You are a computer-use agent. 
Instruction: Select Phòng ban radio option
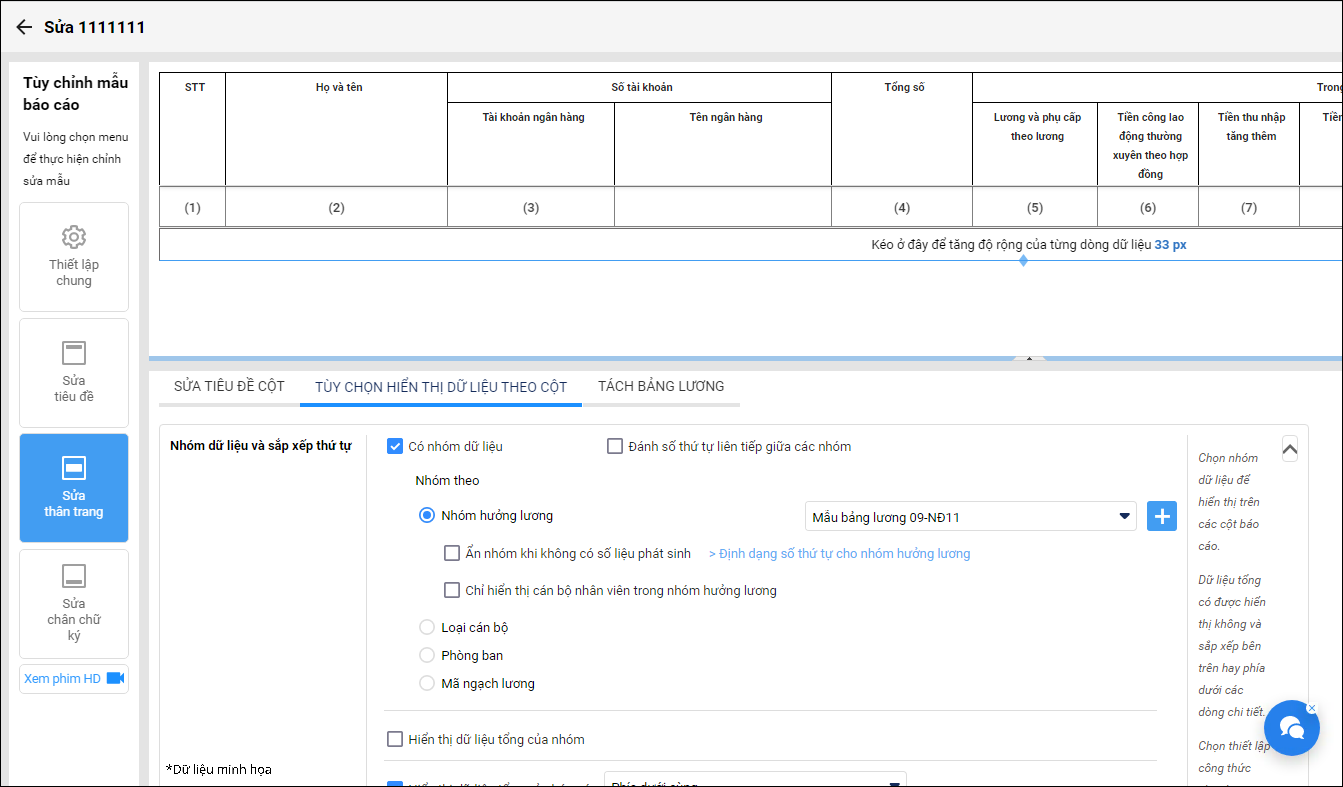[x=427, y=655]
